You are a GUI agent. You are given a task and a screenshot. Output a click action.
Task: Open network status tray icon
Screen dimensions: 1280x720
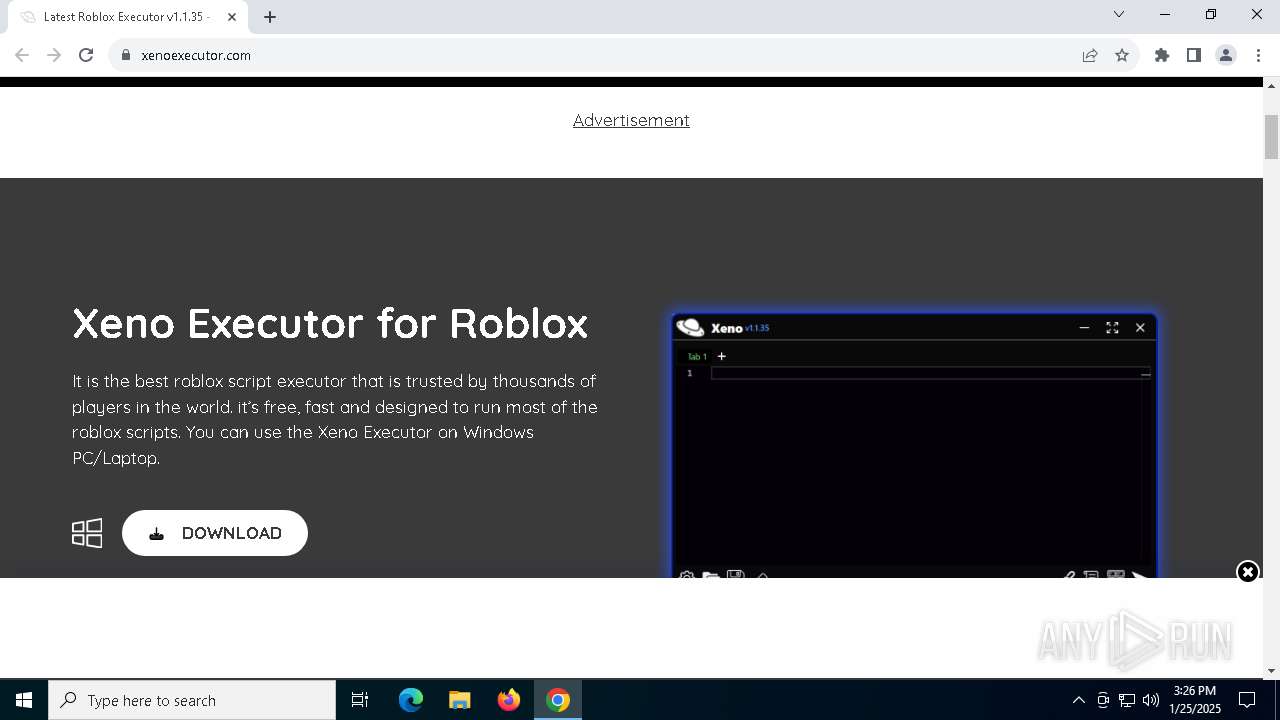click(1127, 700)
